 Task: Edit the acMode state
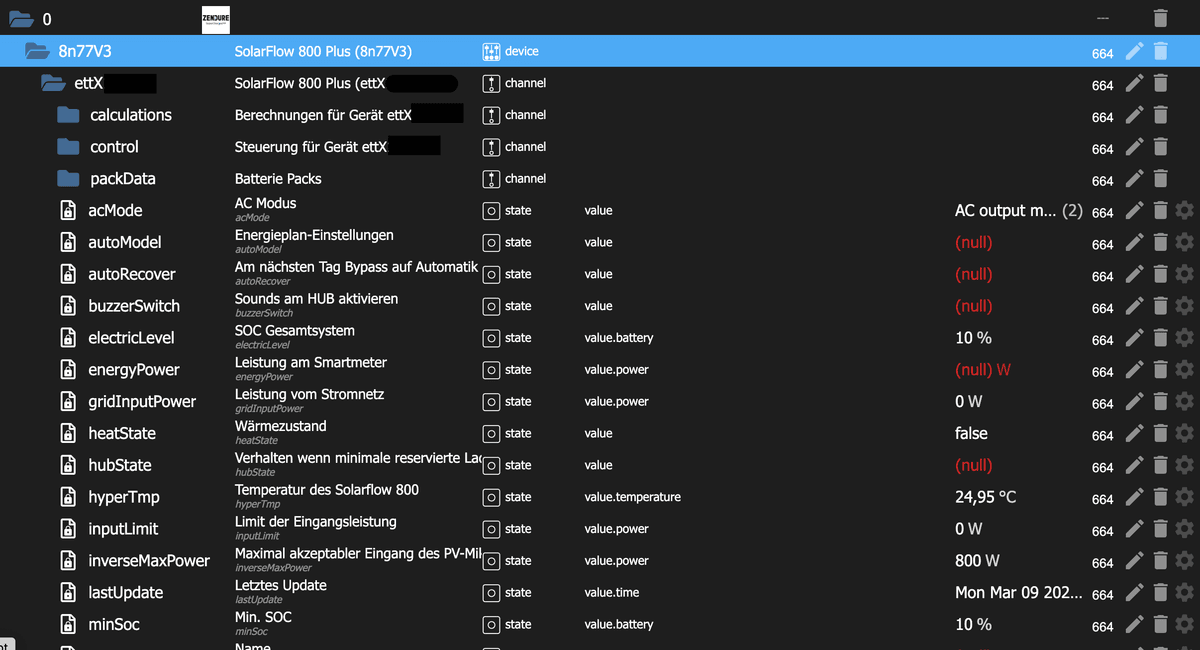[1134, 211]
